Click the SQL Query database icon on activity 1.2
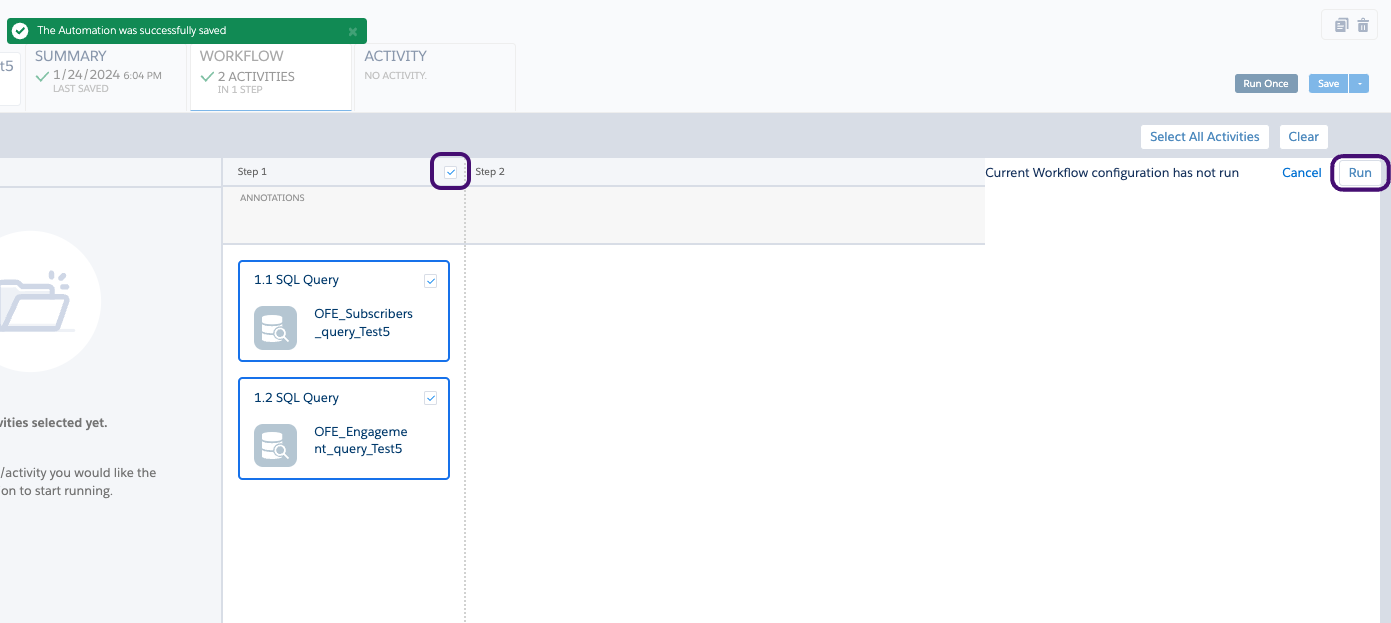 click(275, 445)
